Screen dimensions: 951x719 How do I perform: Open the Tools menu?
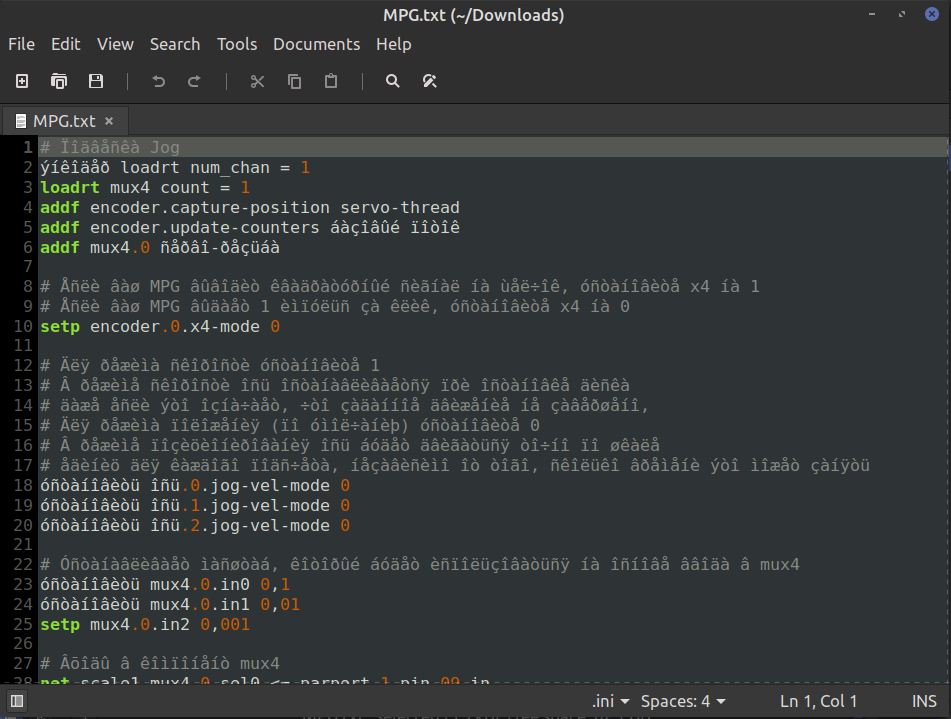point(237,44)
